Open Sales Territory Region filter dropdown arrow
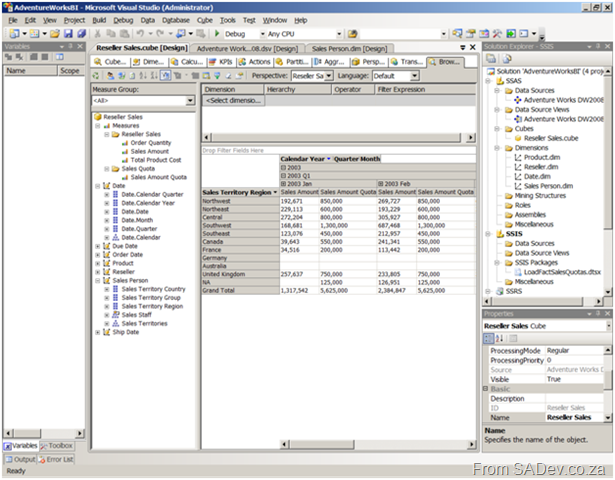Viewport: 615px width, 480px height. point(275,192)
